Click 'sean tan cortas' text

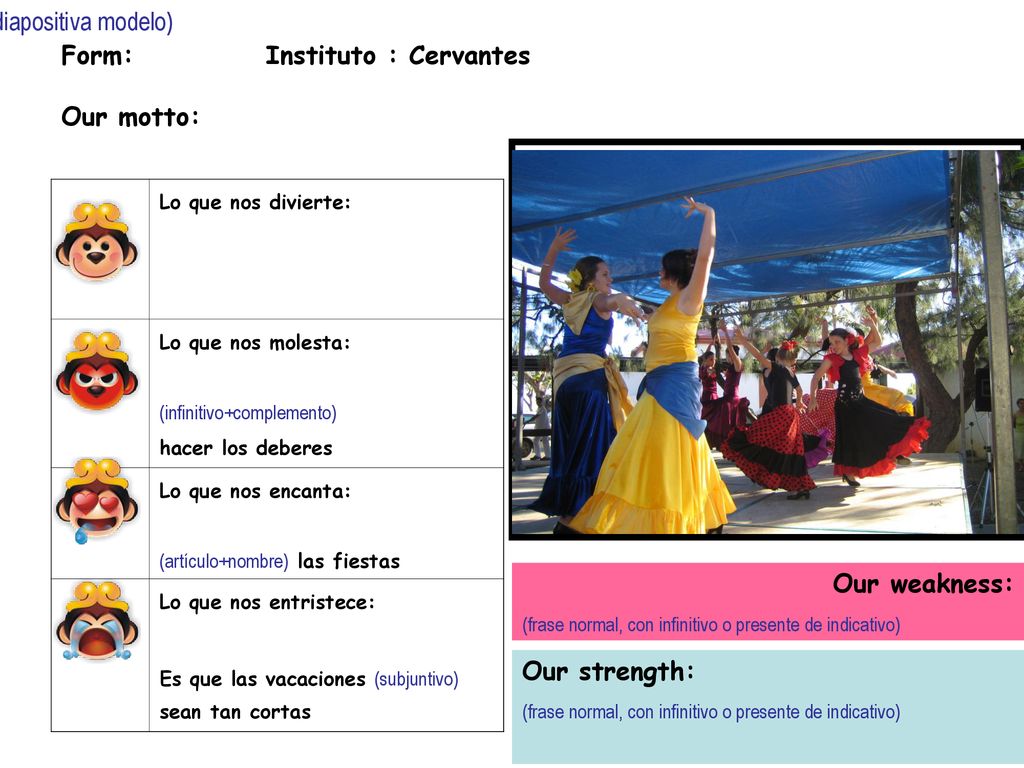(x=235, y=712)
